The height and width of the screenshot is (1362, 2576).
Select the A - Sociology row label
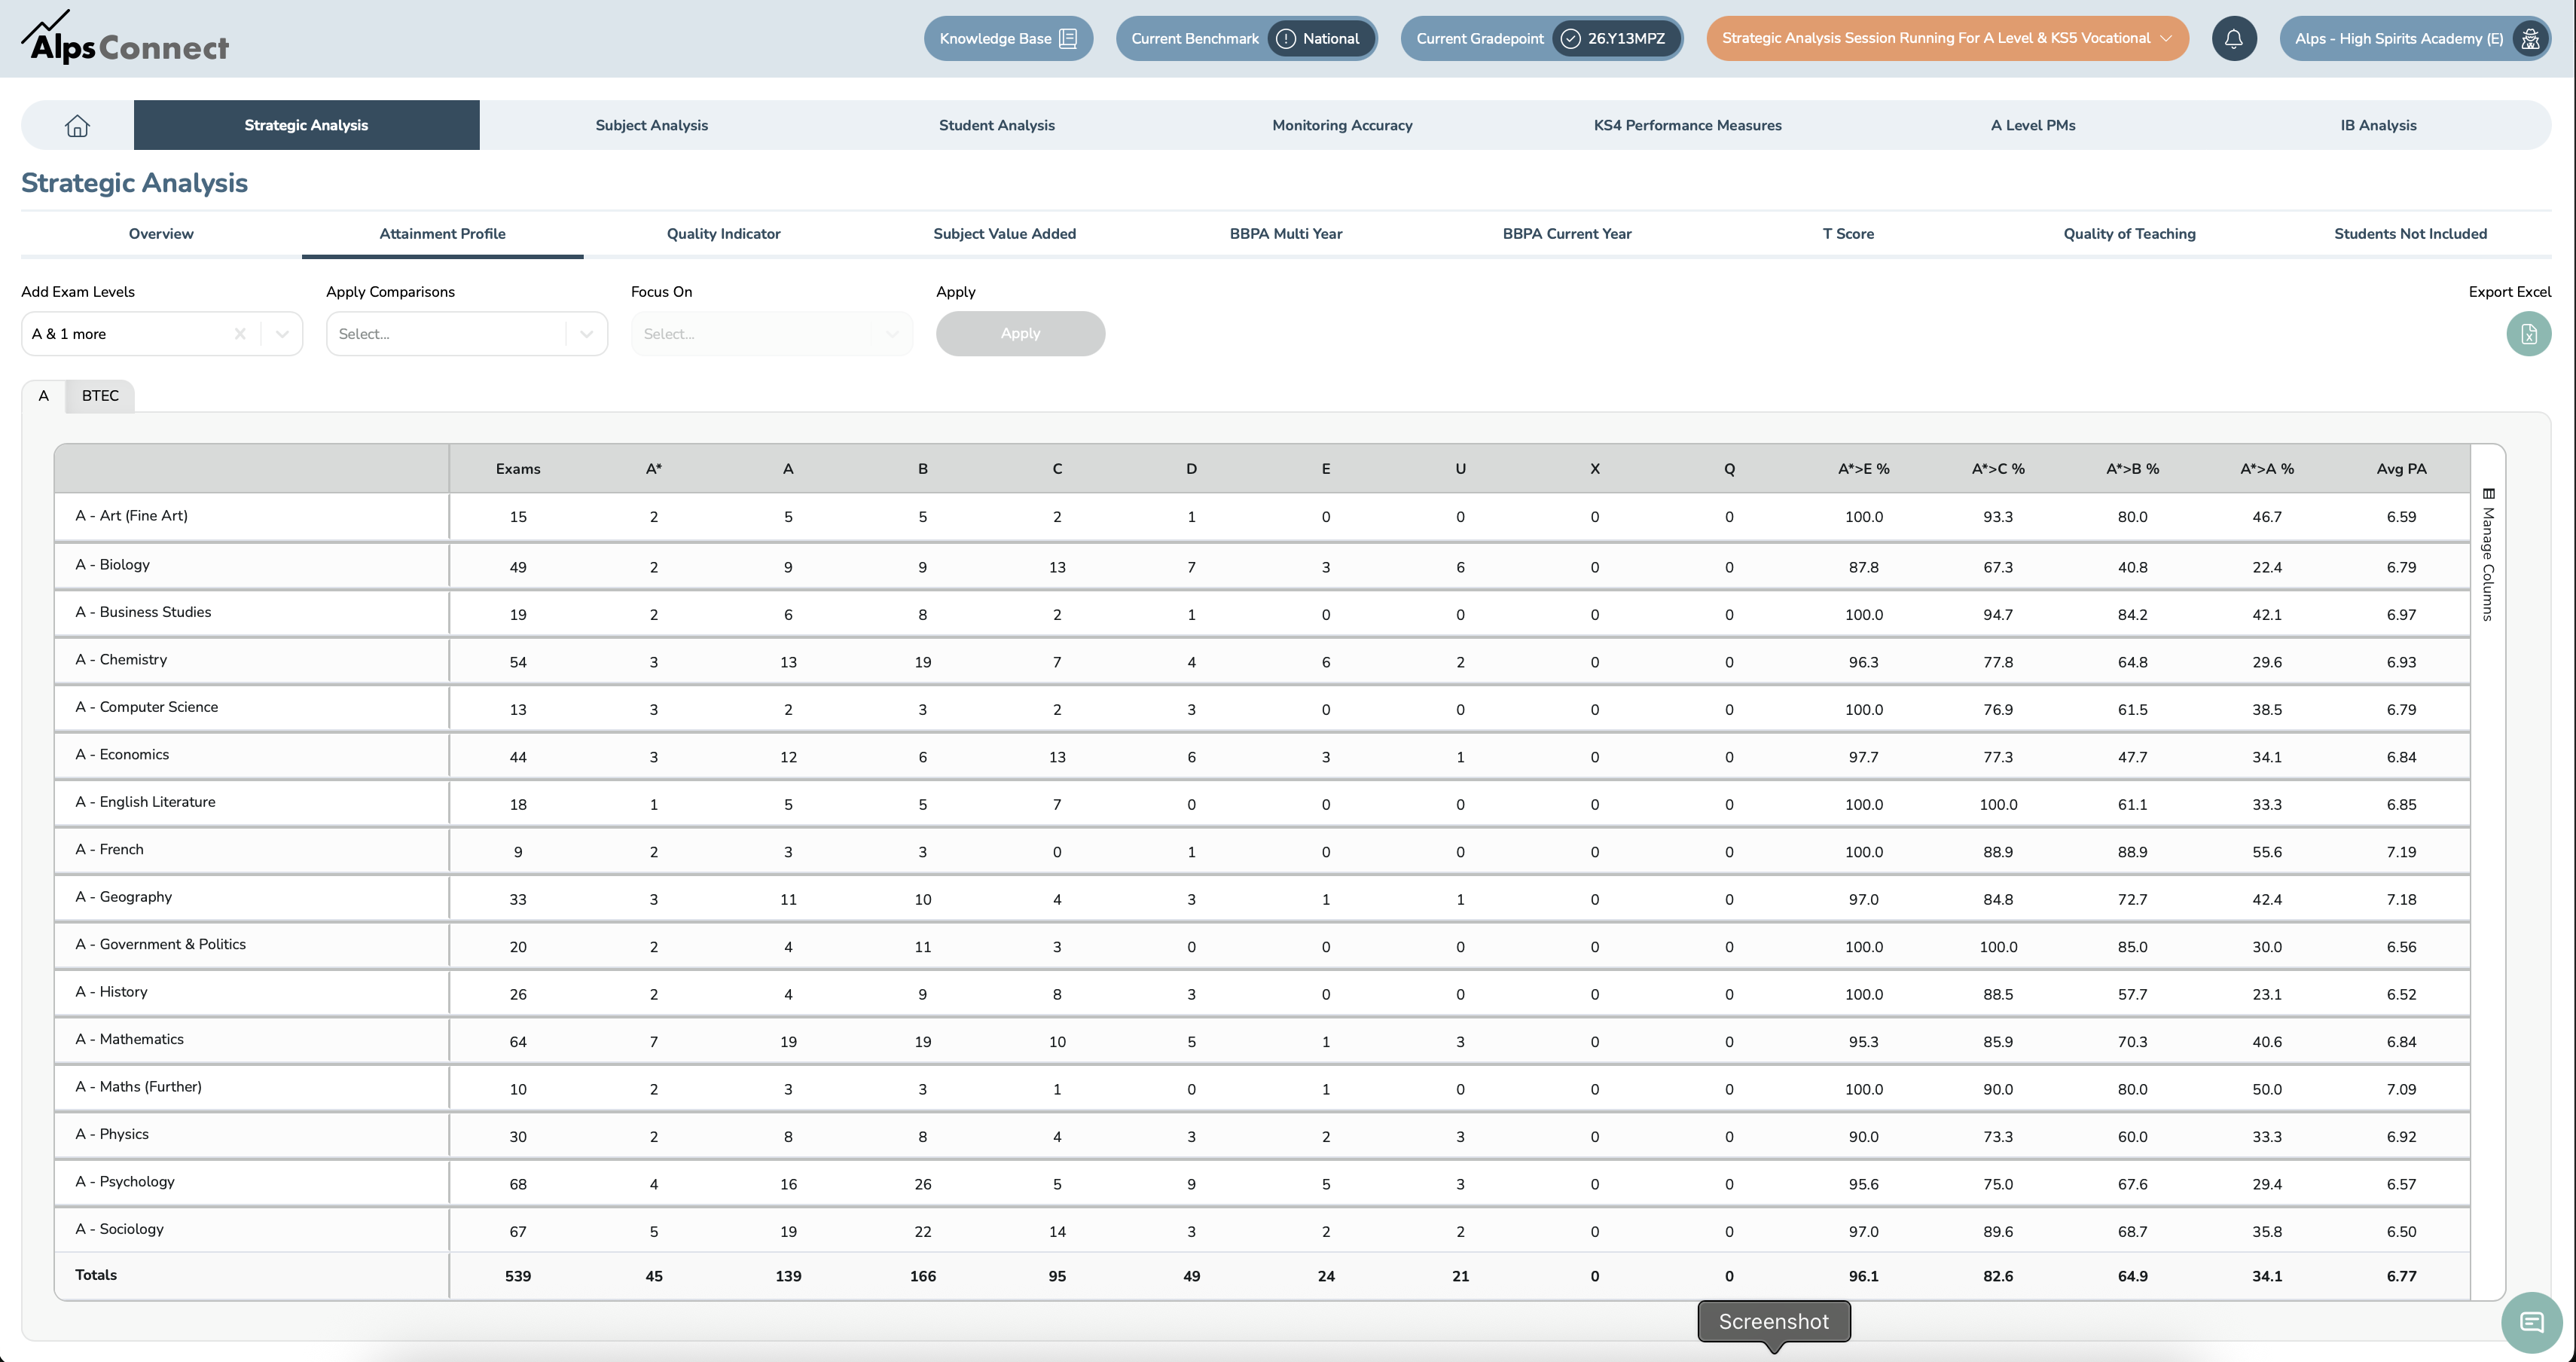(120, 1230)
